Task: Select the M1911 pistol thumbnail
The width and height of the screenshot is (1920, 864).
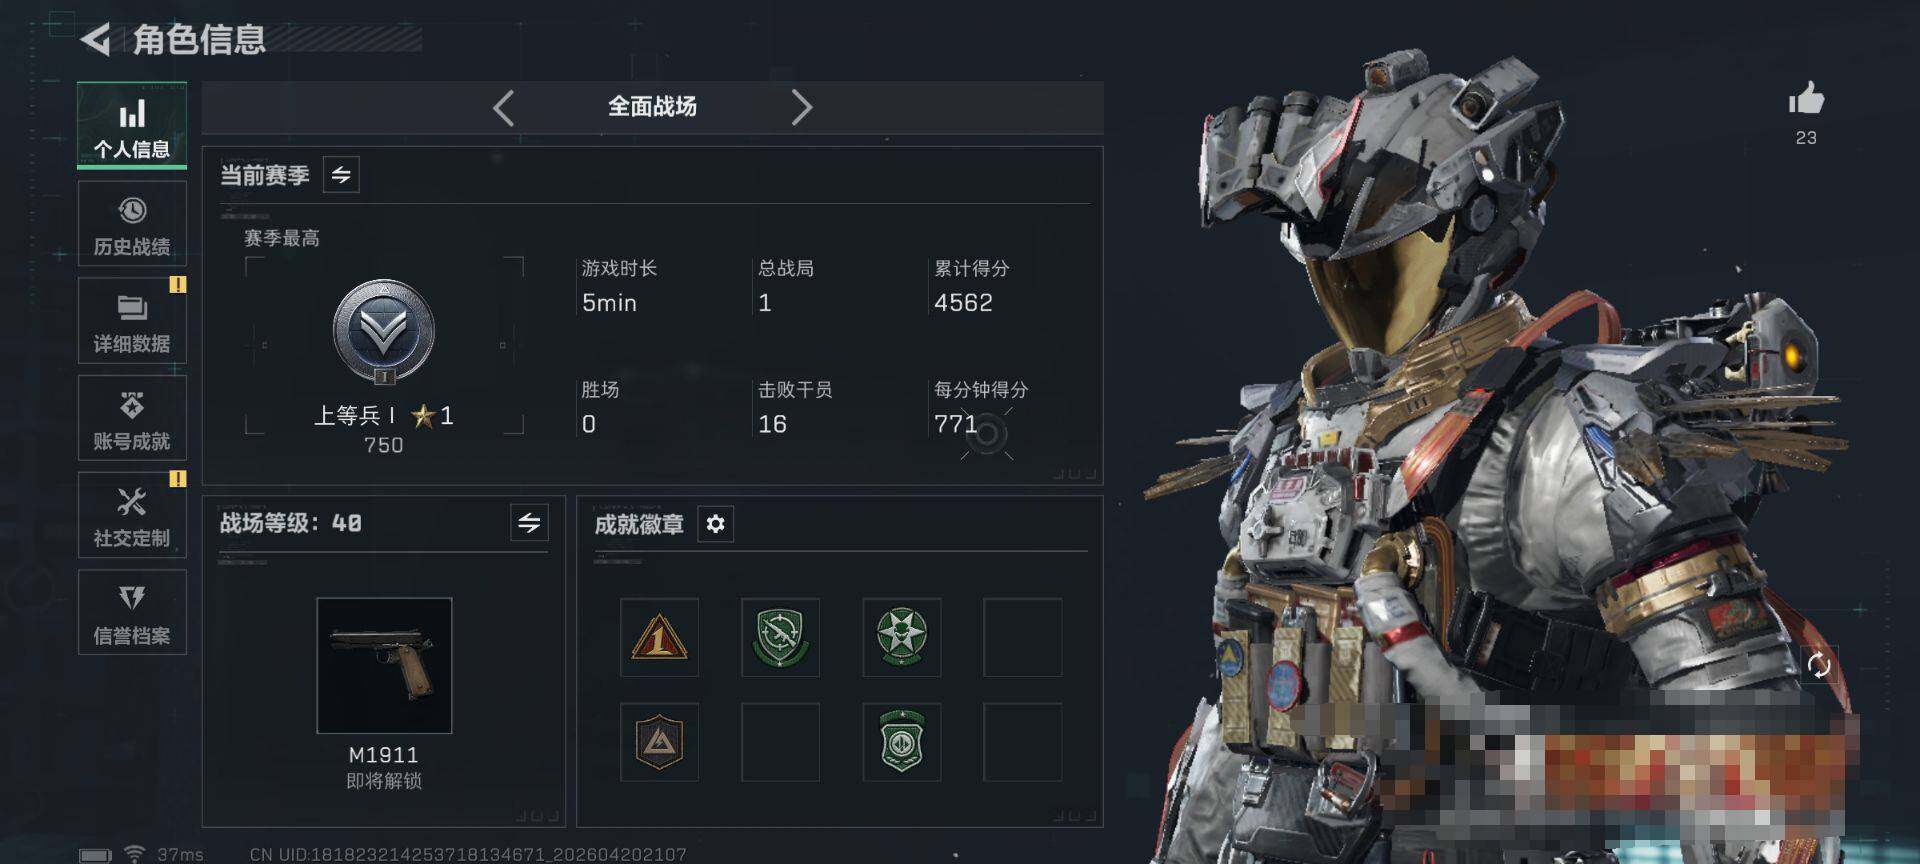Action: point(384,665)
